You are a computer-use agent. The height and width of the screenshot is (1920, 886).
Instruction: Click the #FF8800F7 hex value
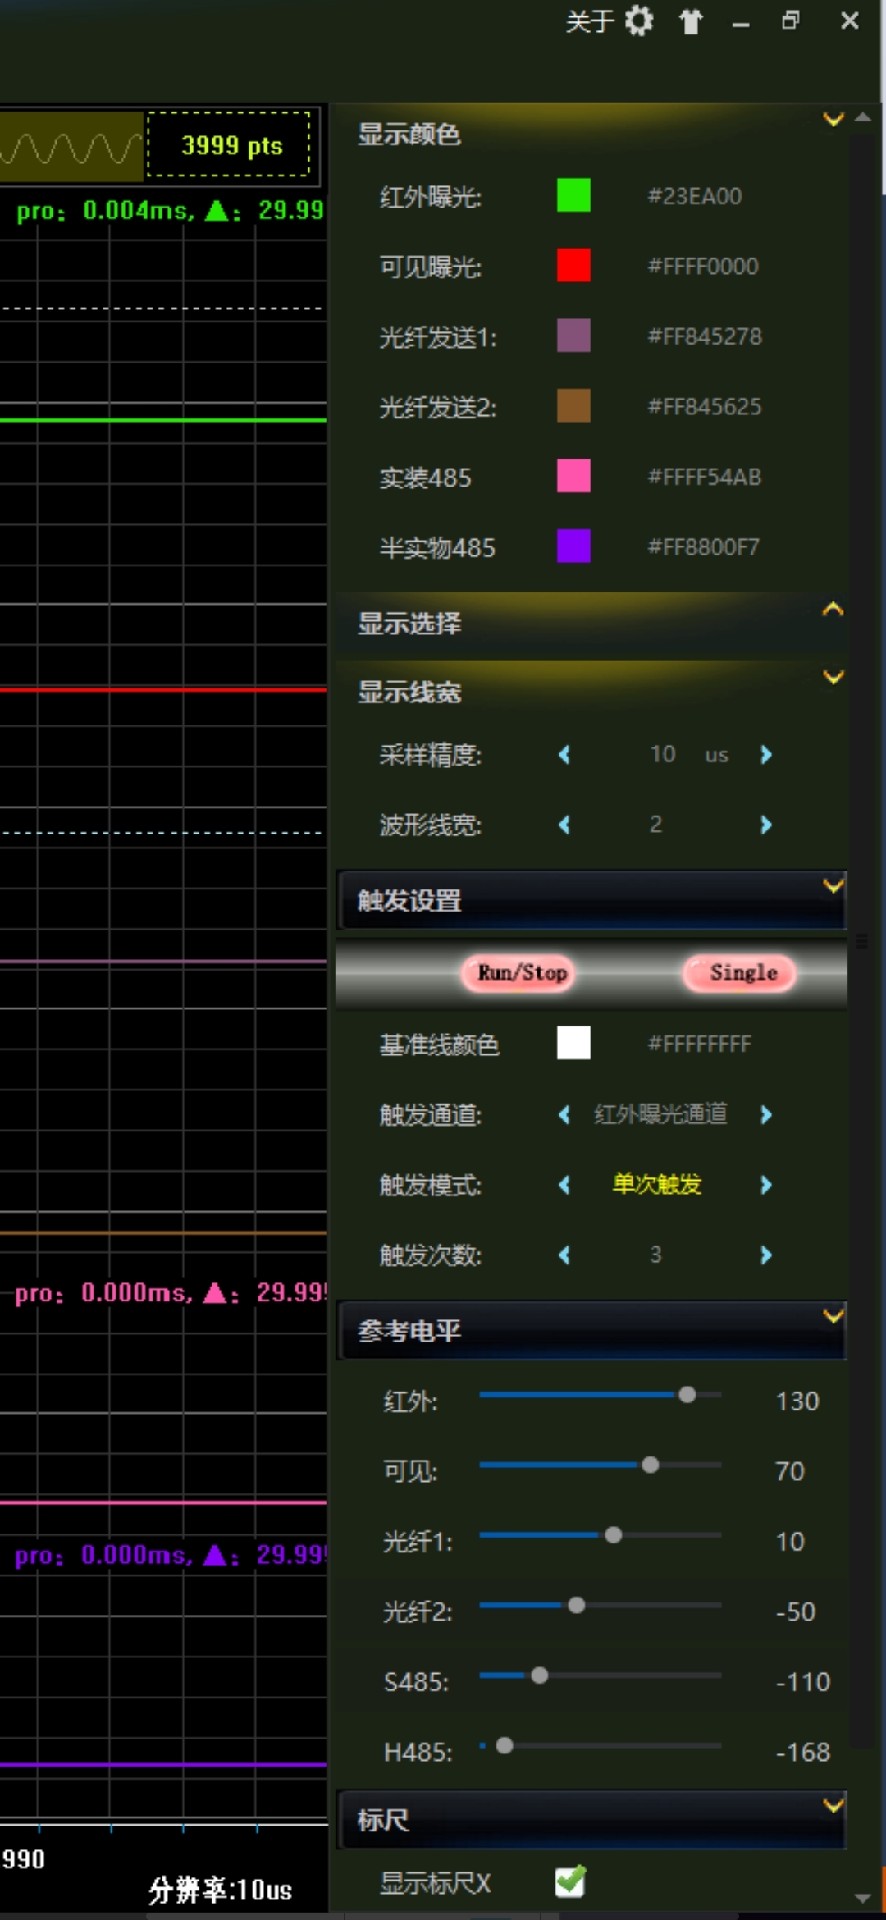point(704,547)
